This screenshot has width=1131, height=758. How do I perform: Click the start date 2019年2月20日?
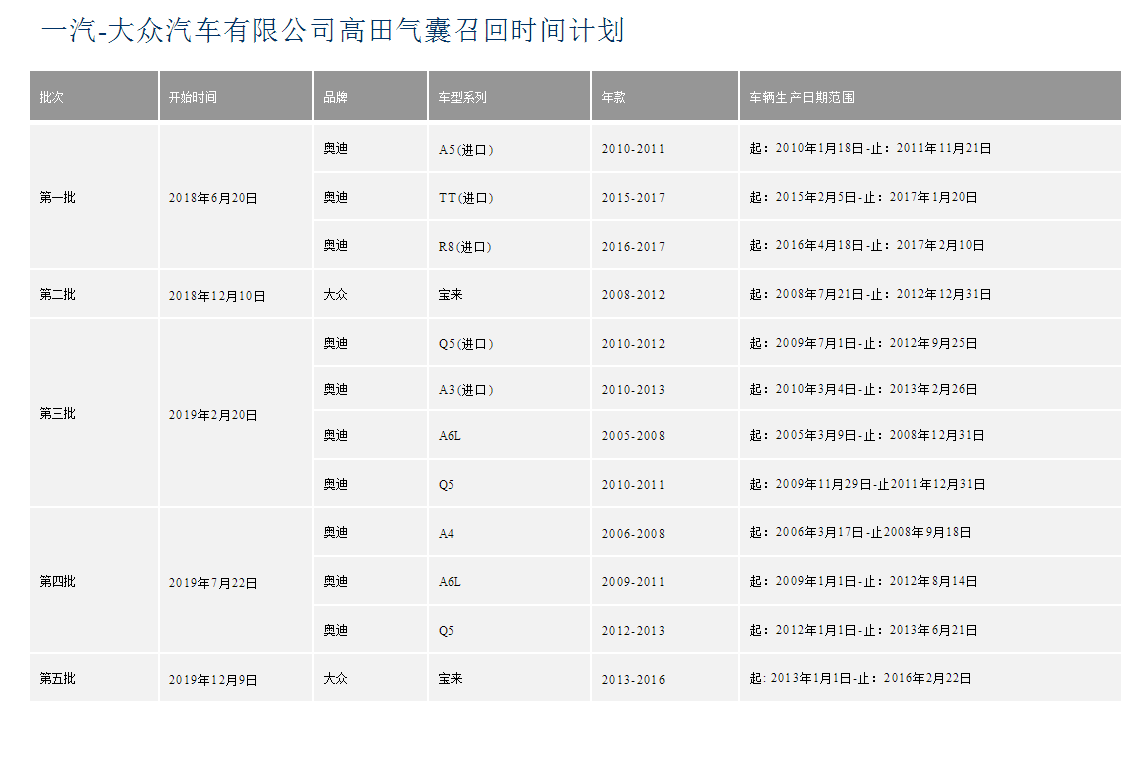coord(213,415)
